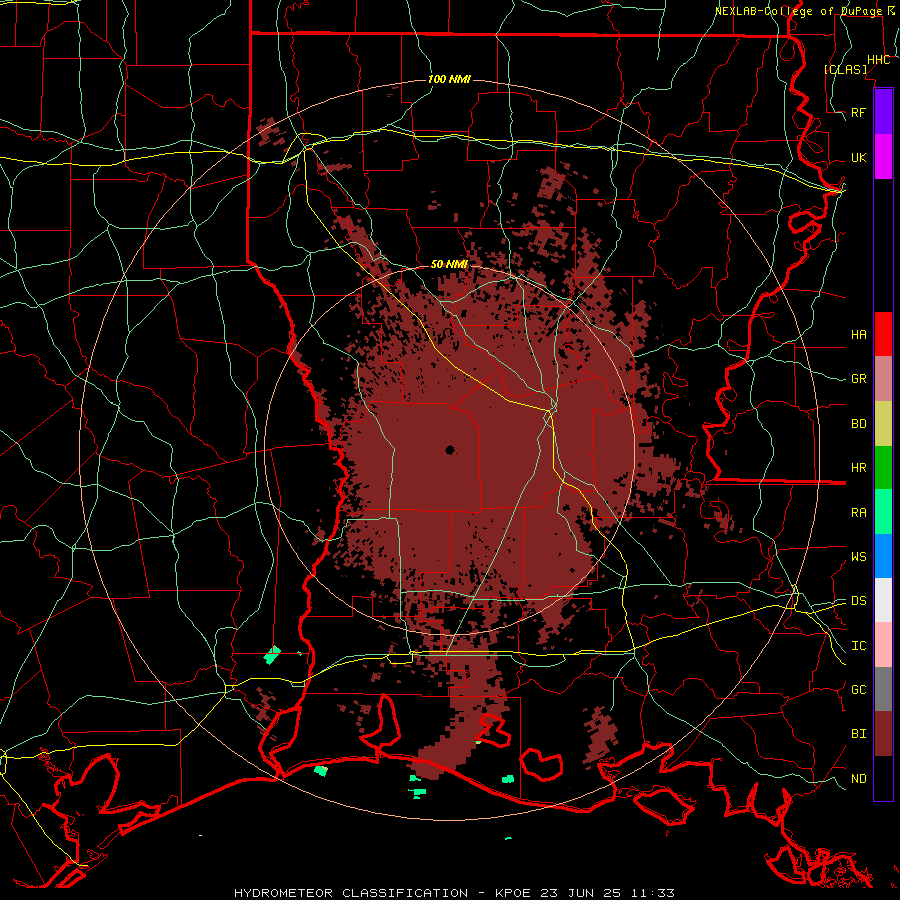Click the HR legend label
The height and width of the screenshot is (900, 900).
(859, 467)
